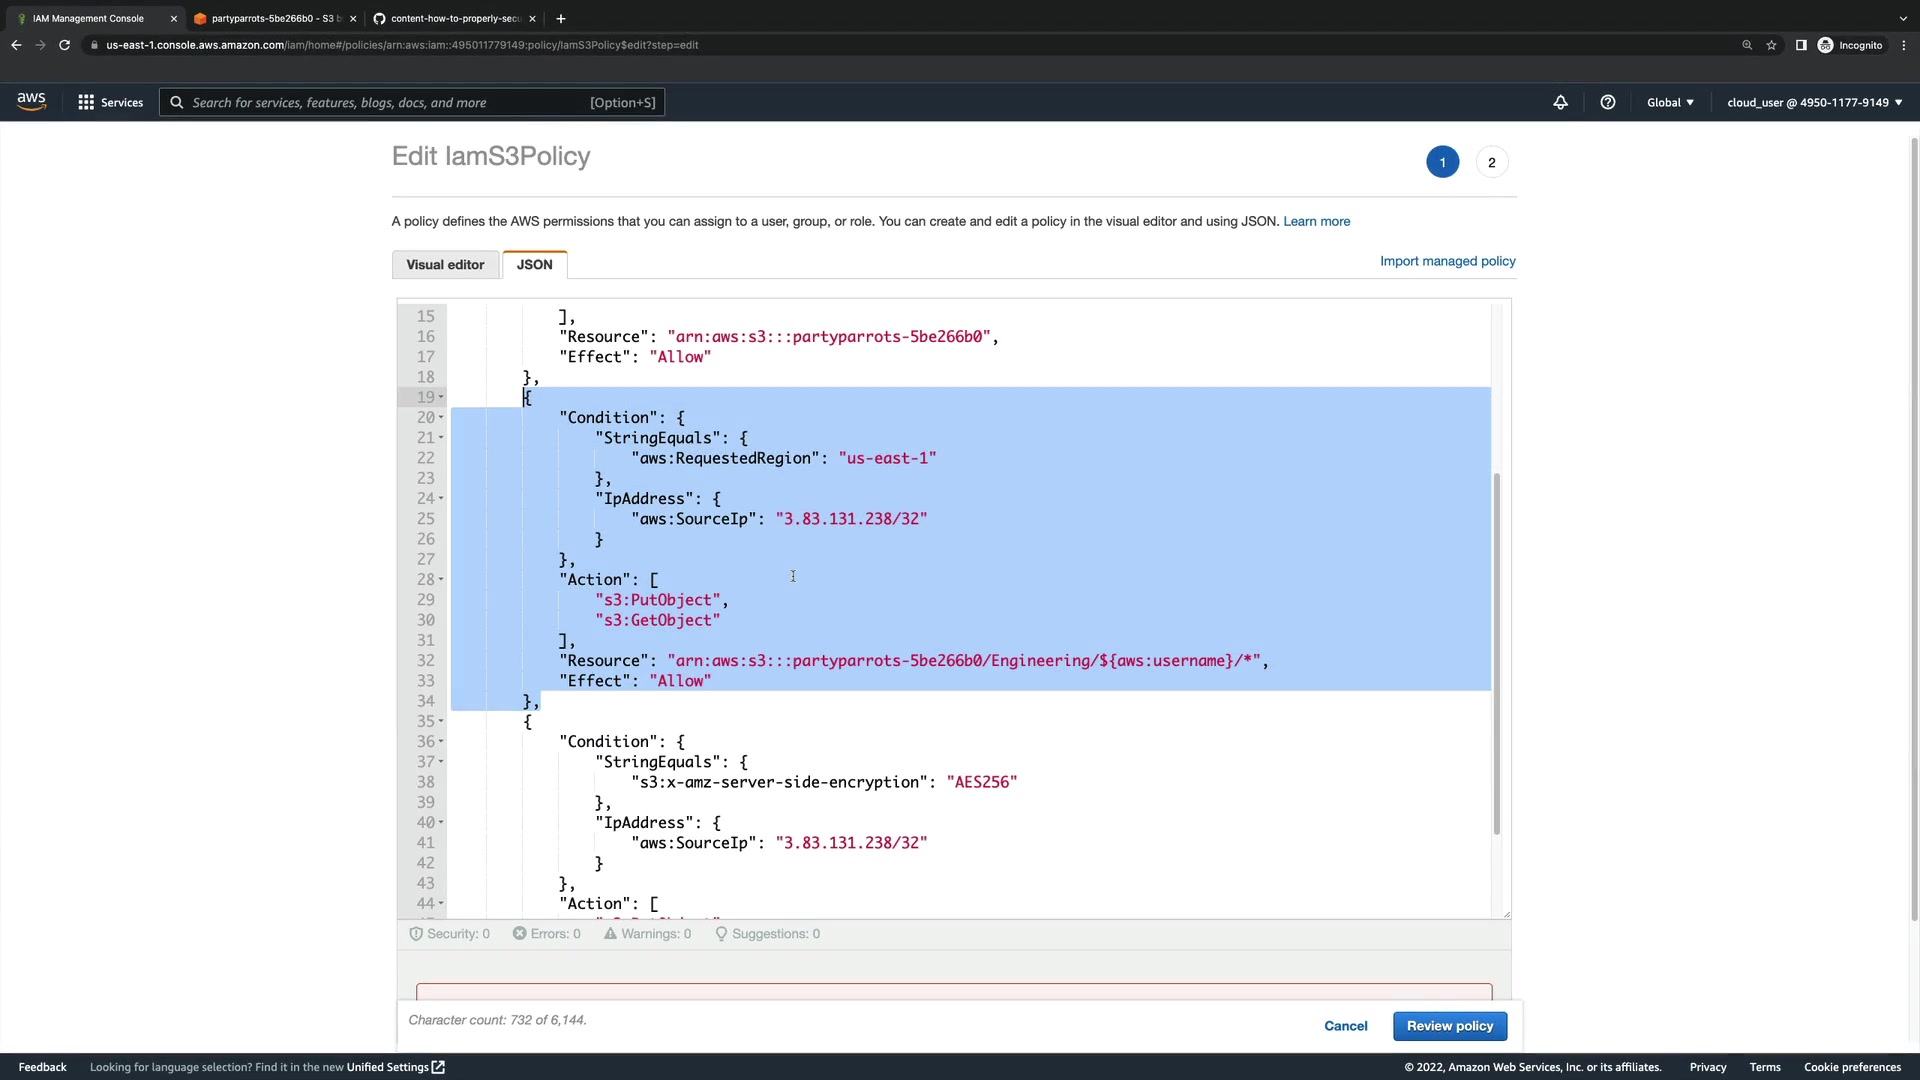Switch to partyparrots S3 browser tab
Viewport: 1920px width, 1080px height.
pos(272,18)
